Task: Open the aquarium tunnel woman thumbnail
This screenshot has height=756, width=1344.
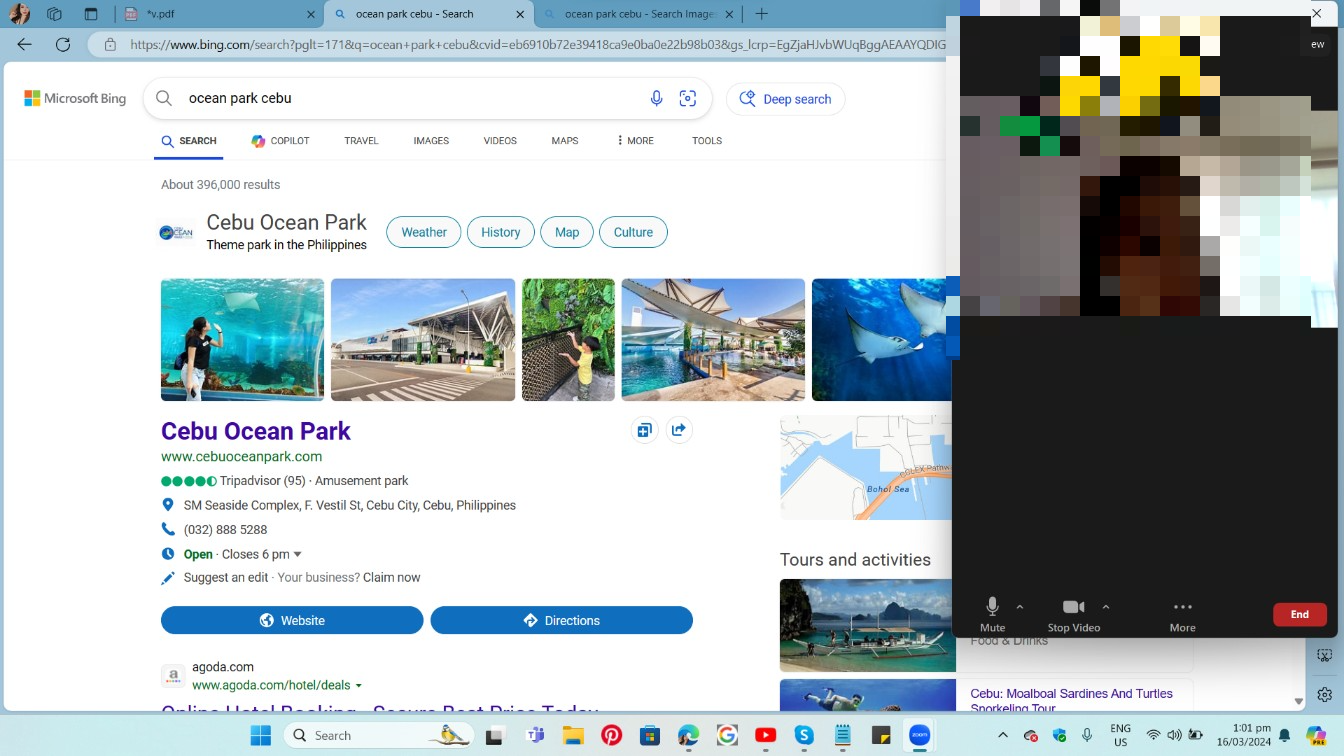Action: click(242, 340)
